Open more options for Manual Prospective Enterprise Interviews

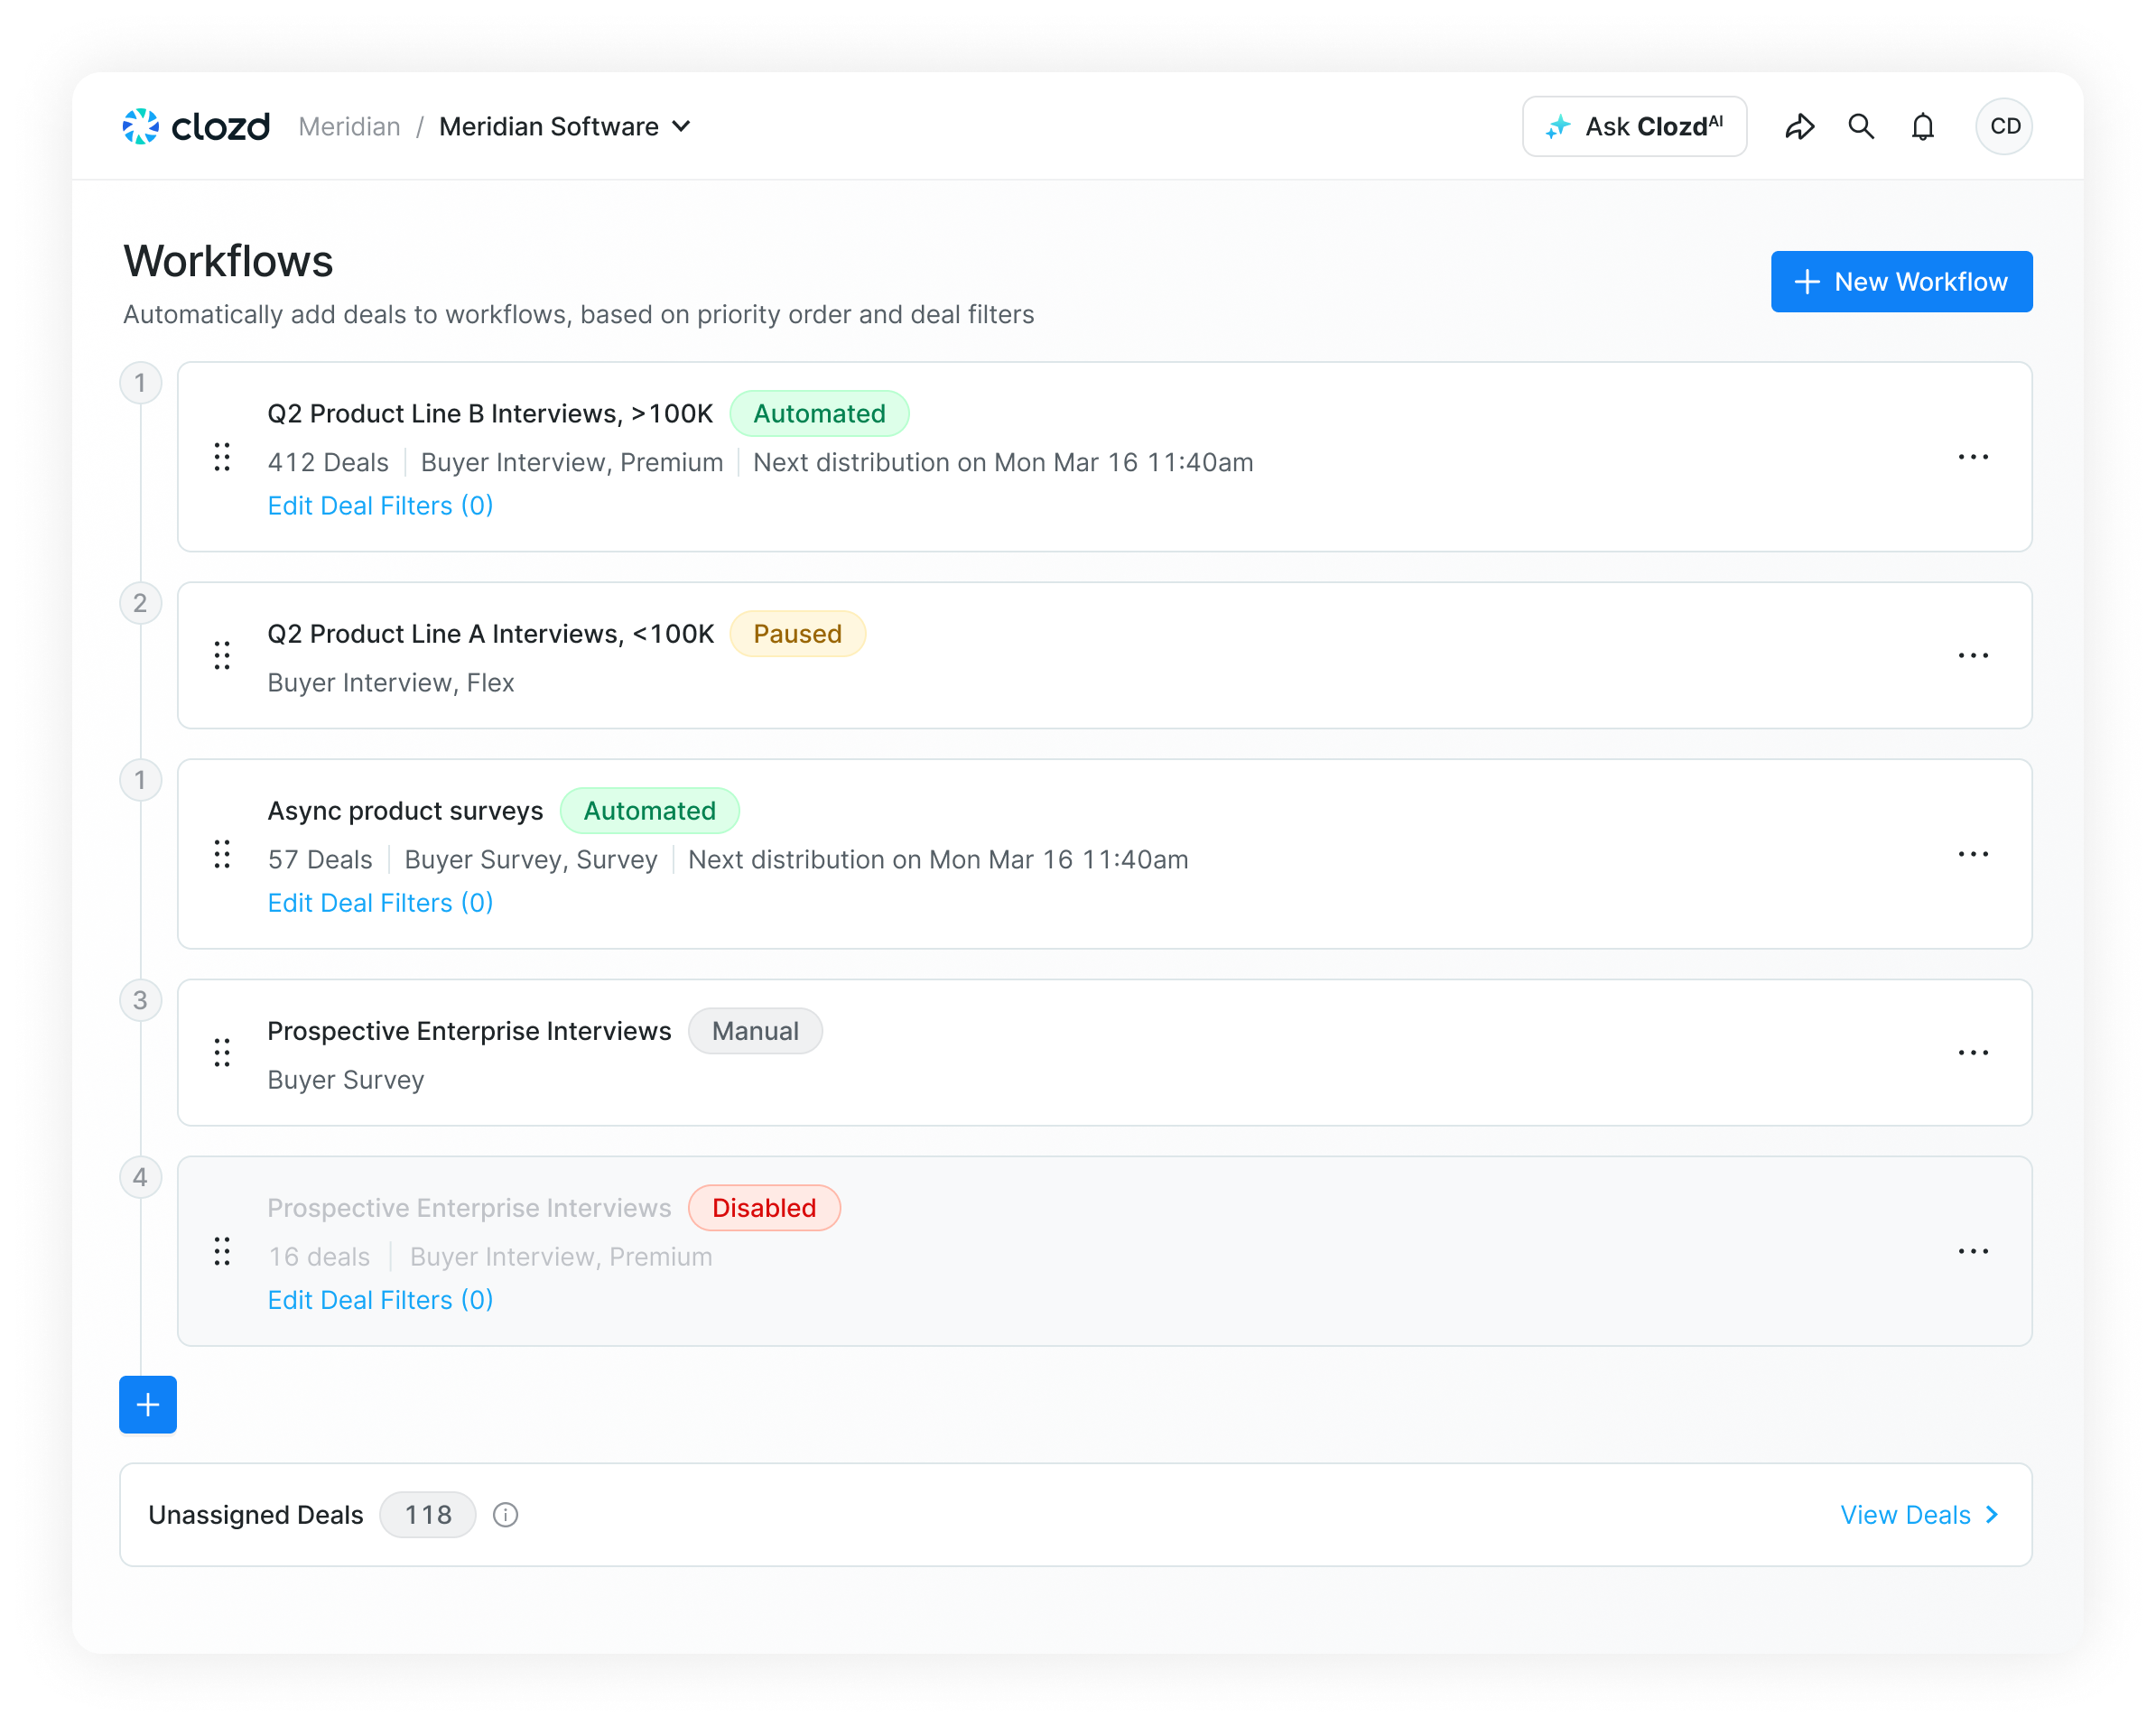[1973, 1053]
